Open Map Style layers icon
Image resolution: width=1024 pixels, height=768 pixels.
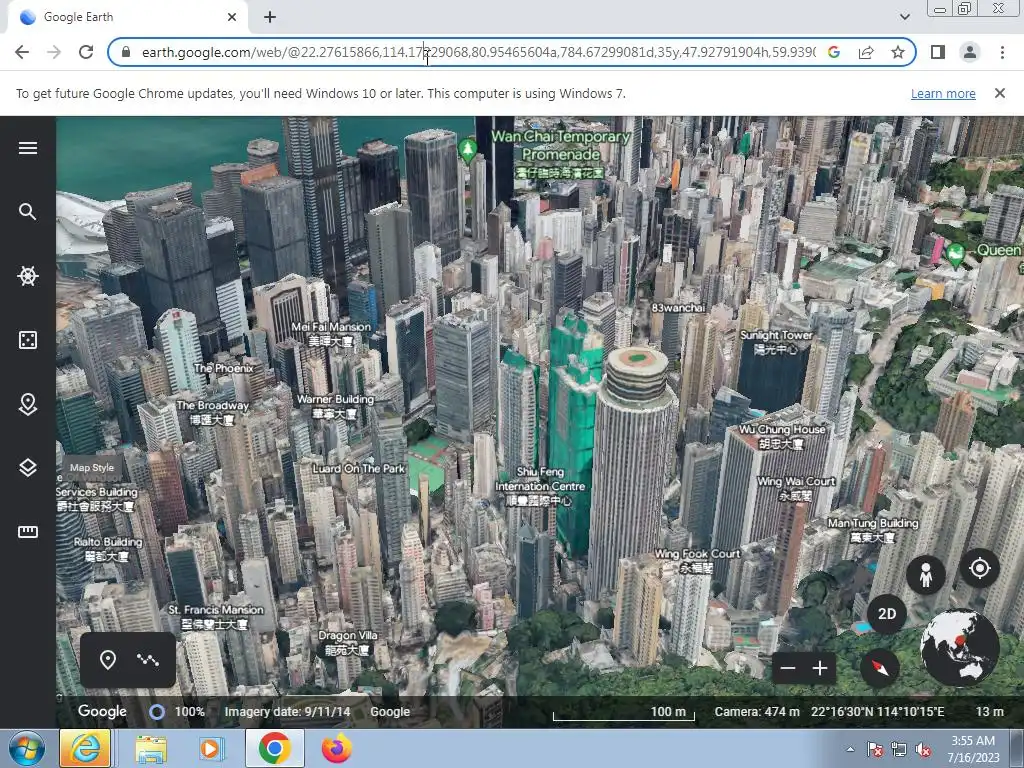click(x=27, y=468)
